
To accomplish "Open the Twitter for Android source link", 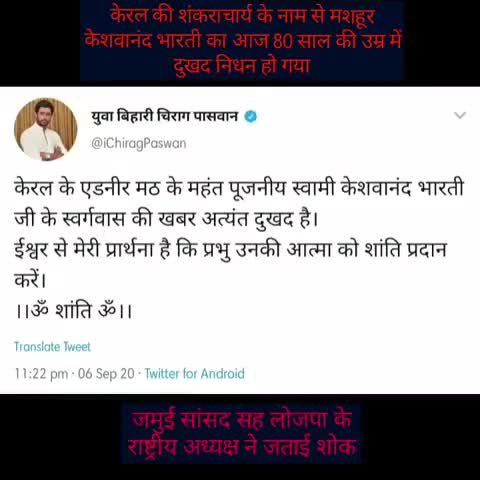I will 195,373.
